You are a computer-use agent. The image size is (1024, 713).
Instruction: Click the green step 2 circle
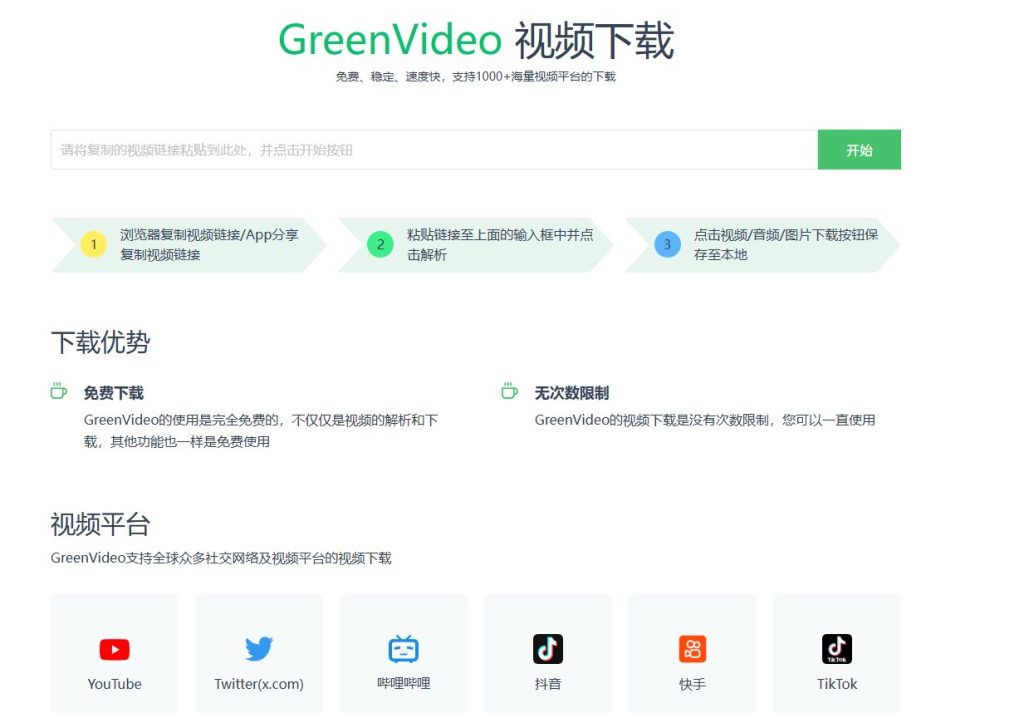tap(380, 244)
